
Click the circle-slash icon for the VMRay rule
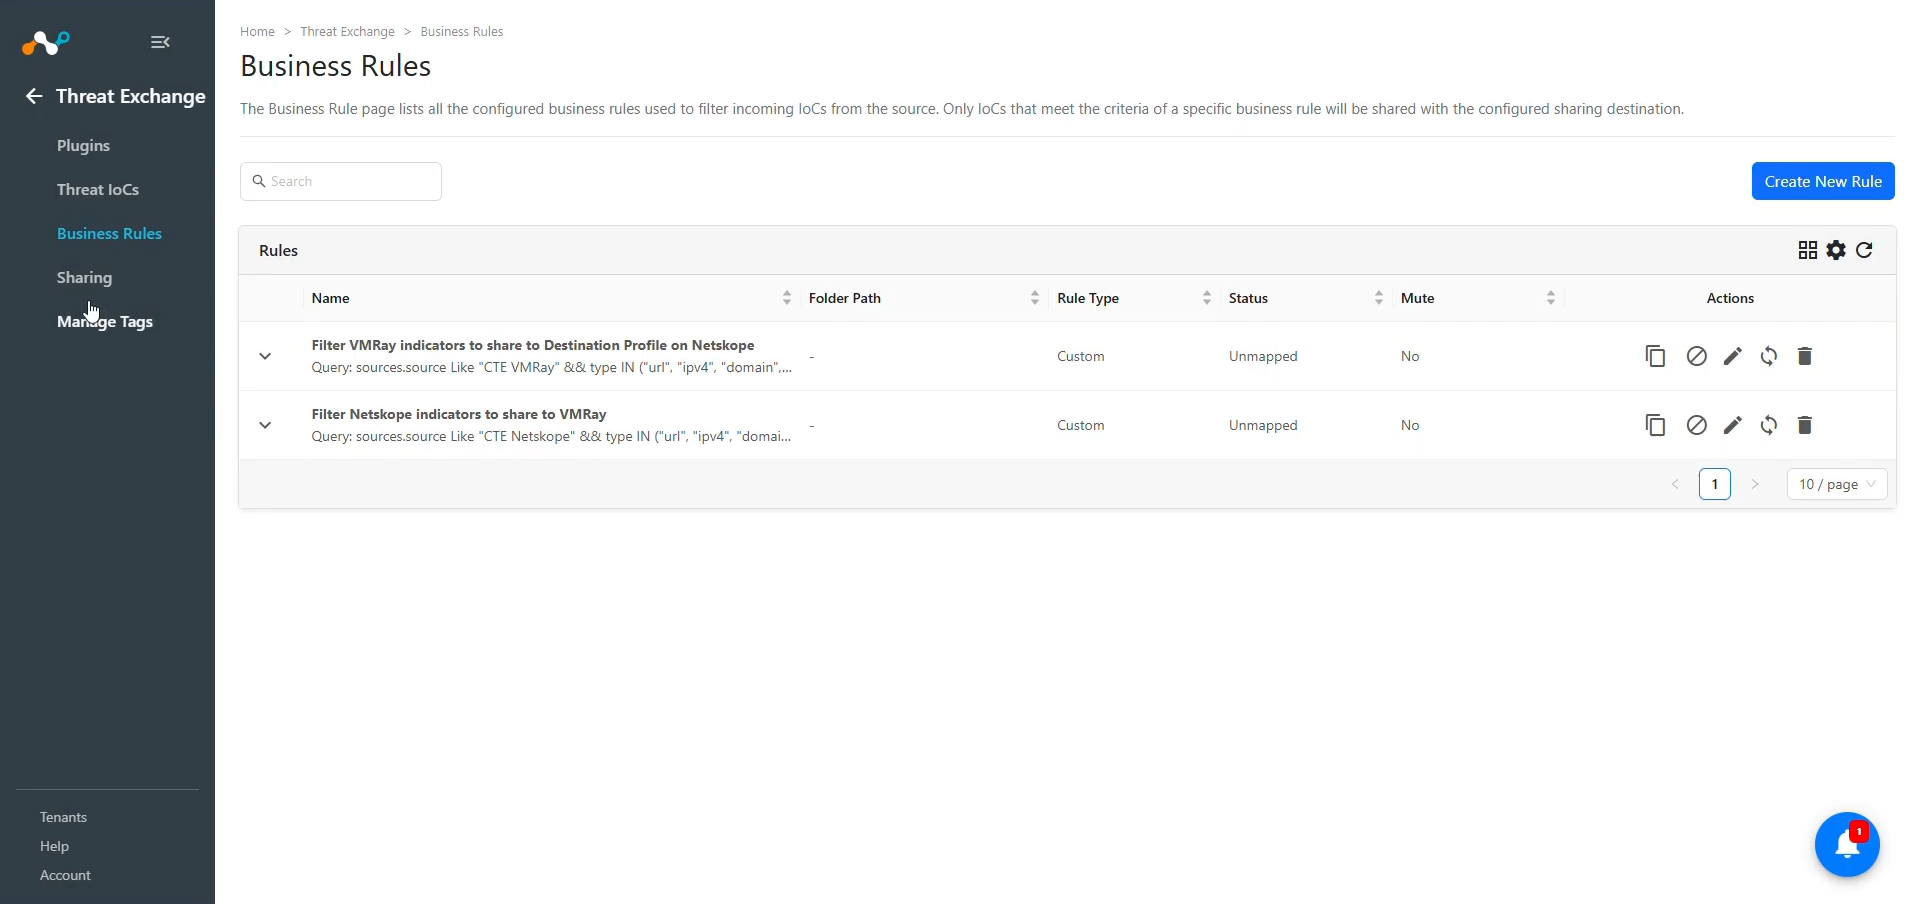click(1696, 356)
